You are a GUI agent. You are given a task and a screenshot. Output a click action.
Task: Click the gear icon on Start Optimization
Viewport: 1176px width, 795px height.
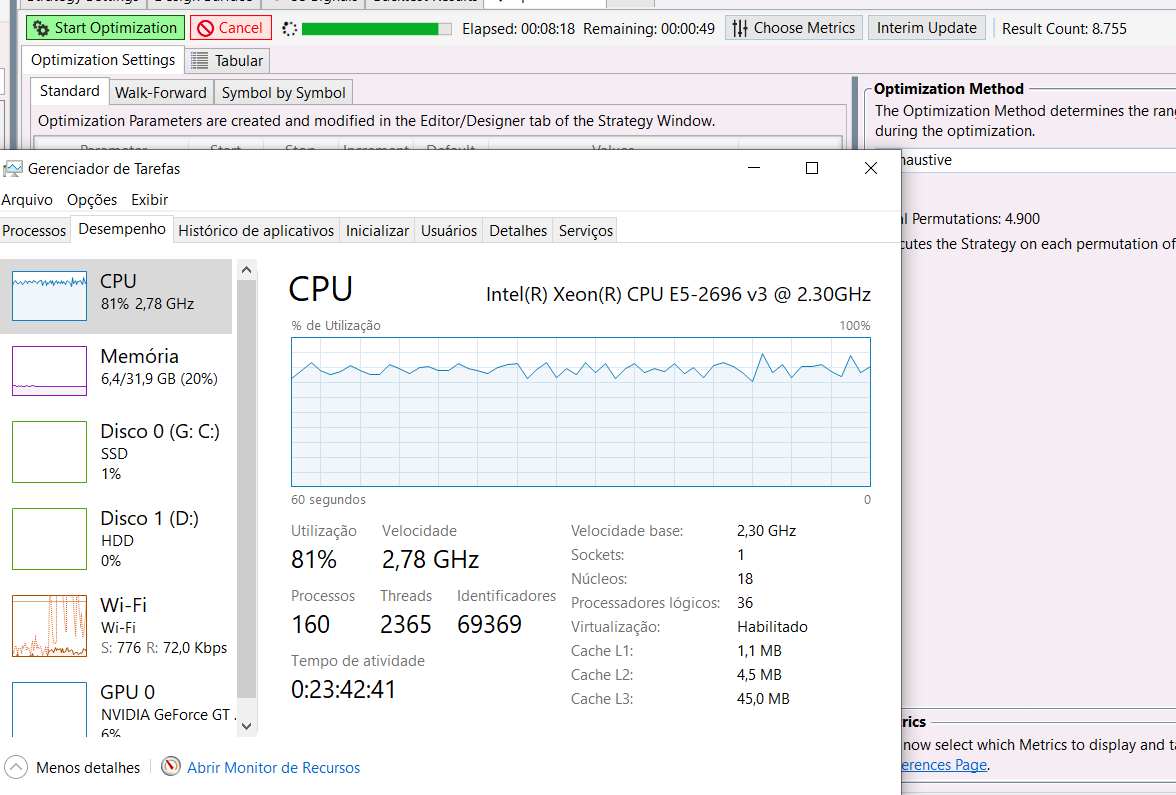point(40,28)
